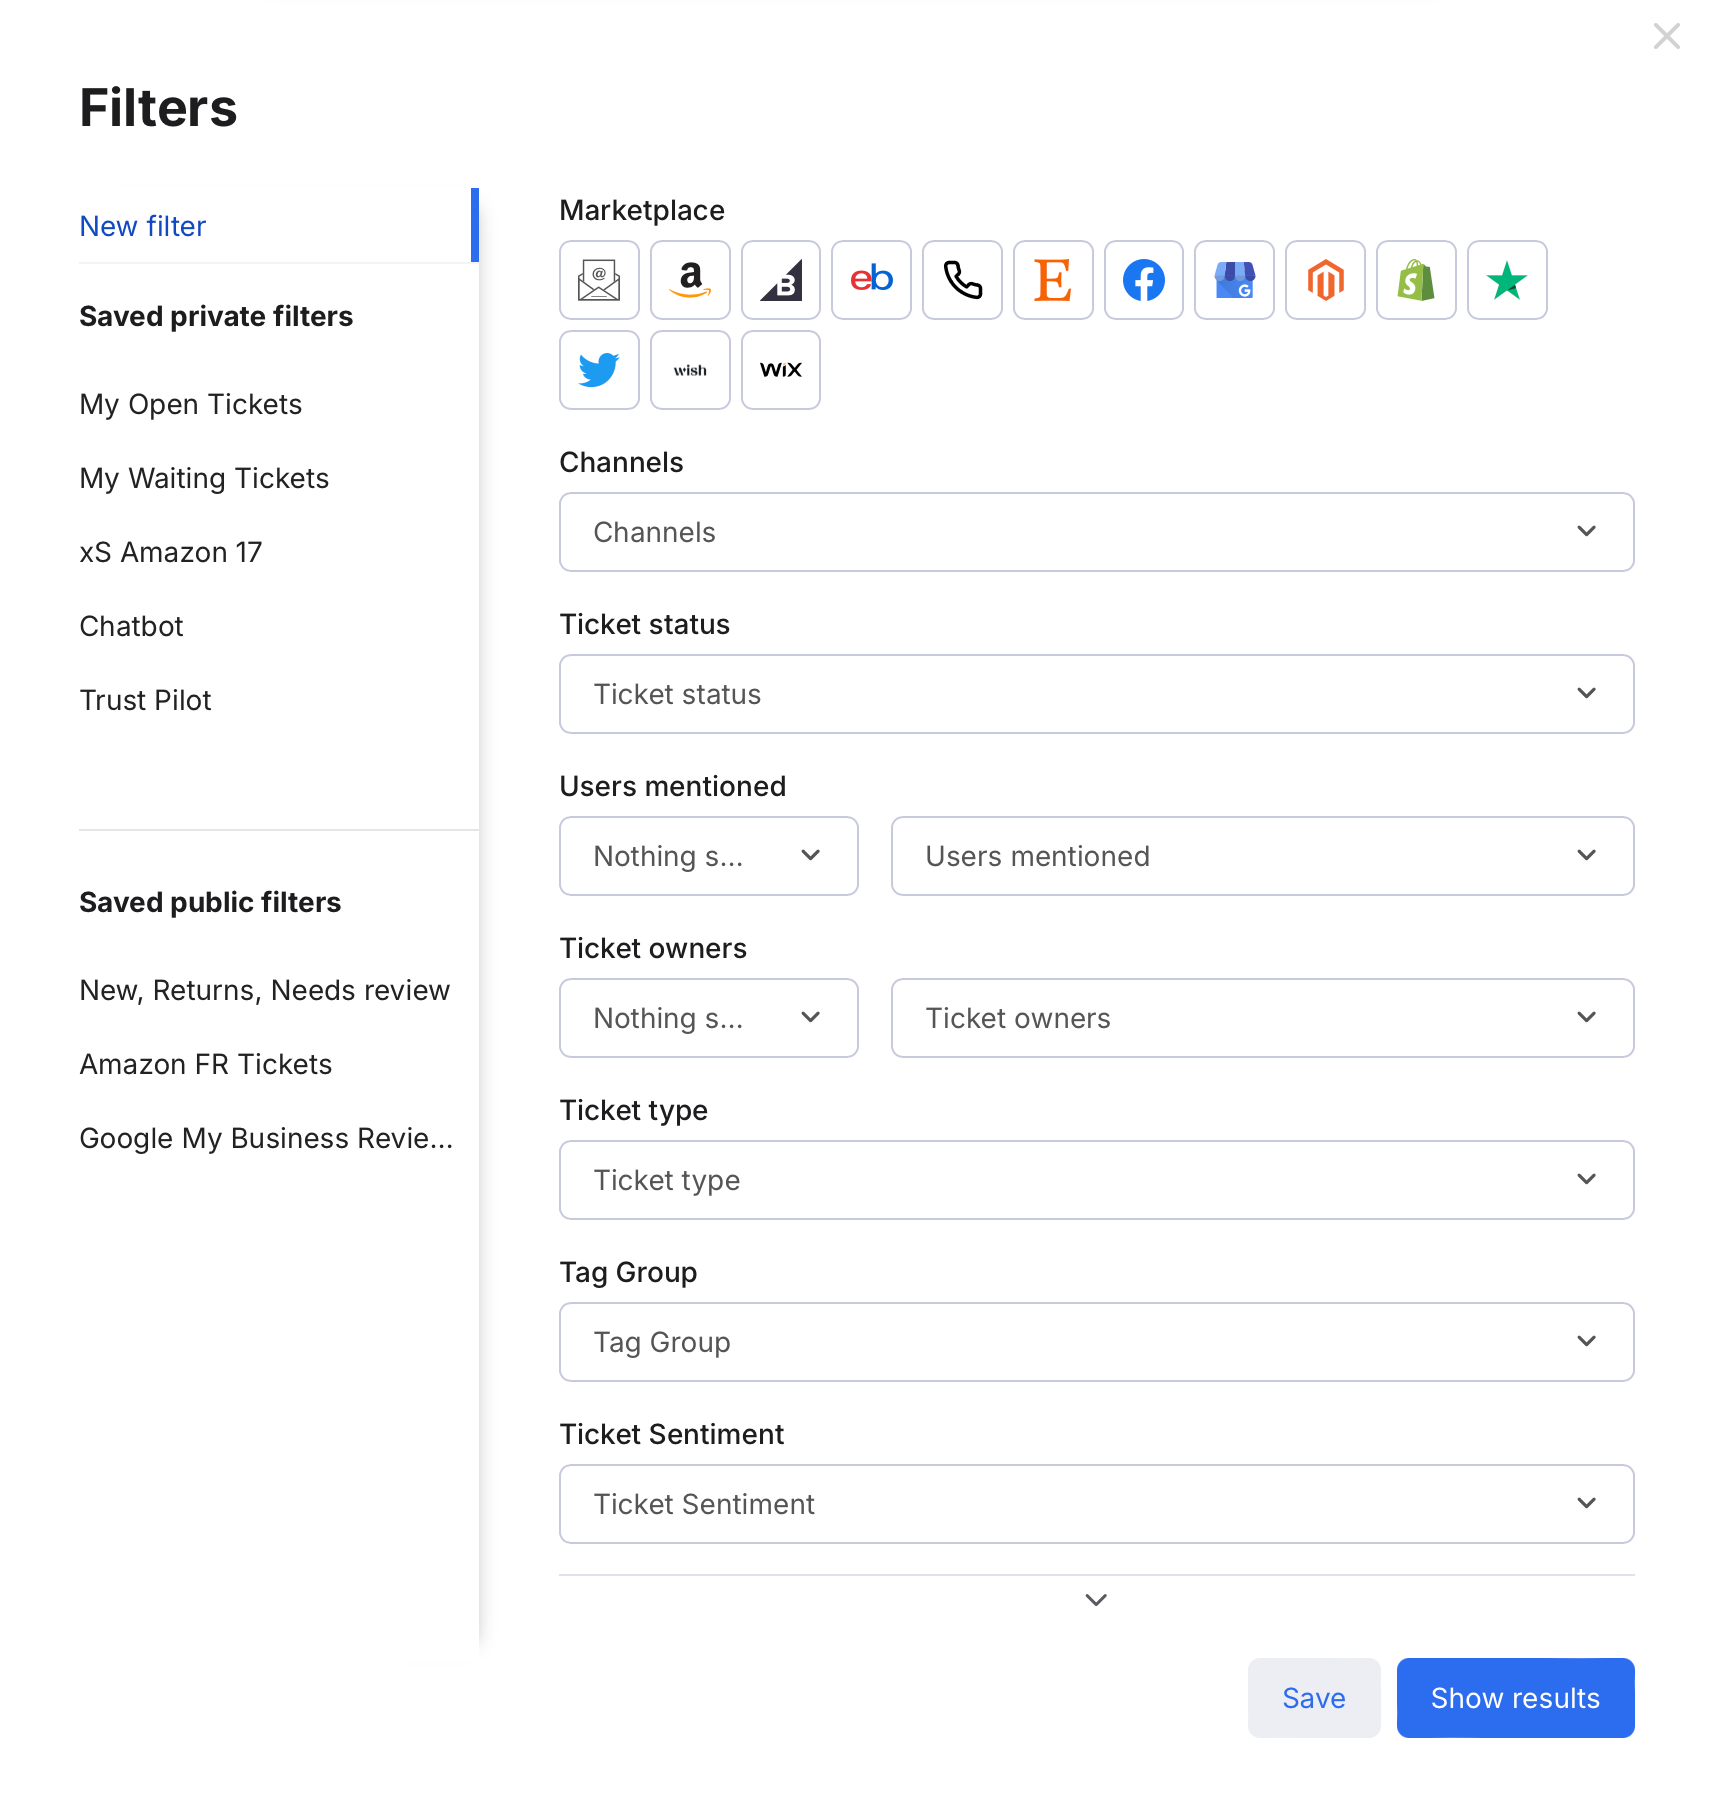Open the Users mentioned selection dropdown

1262,856
